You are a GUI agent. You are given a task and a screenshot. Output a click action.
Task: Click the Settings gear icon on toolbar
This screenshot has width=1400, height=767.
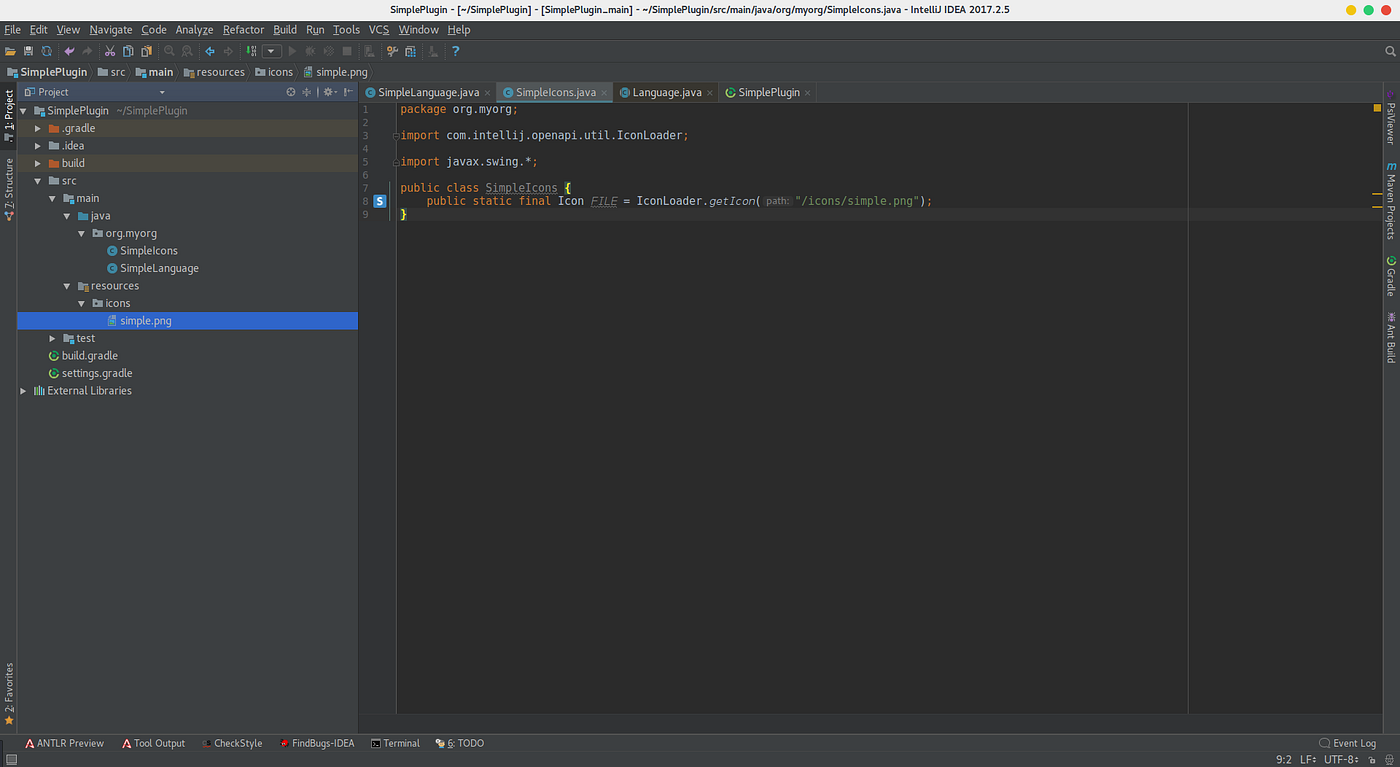392,50
